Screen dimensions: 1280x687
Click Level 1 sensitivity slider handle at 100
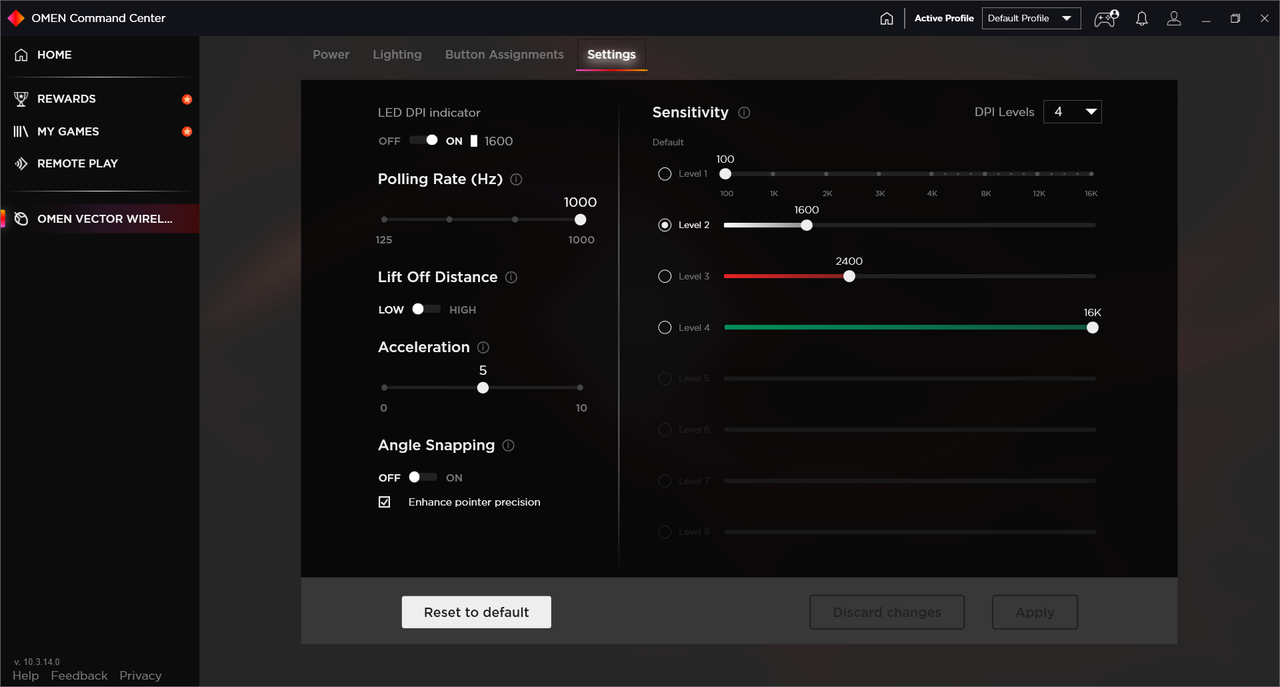click(726, 174)
